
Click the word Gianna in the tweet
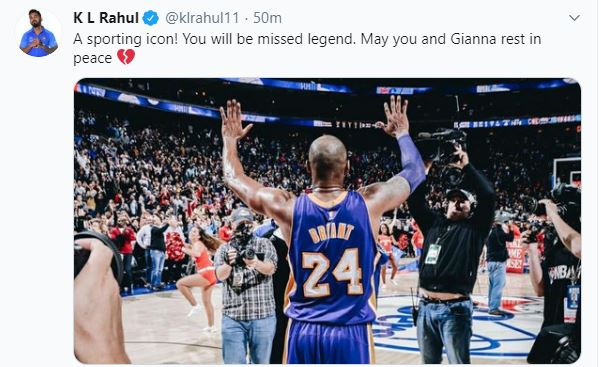pos(471,39)
